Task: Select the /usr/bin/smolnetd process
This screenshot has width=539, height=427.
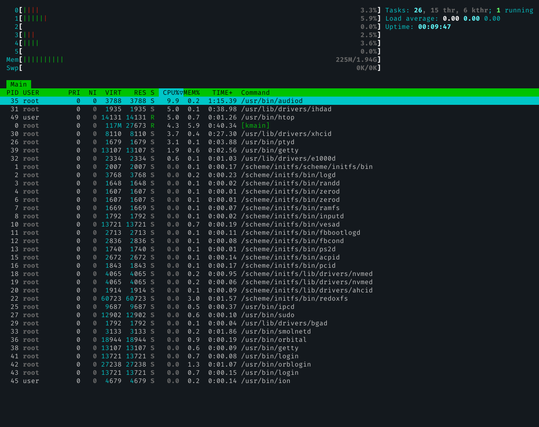Action: [270, 332]
